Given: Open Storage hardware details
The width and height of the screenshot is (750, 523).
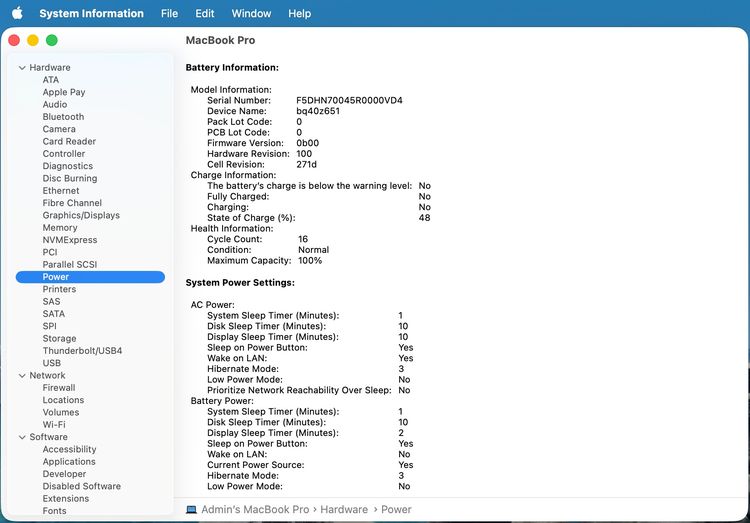Looking at the screenshot, I should (59, 339).
